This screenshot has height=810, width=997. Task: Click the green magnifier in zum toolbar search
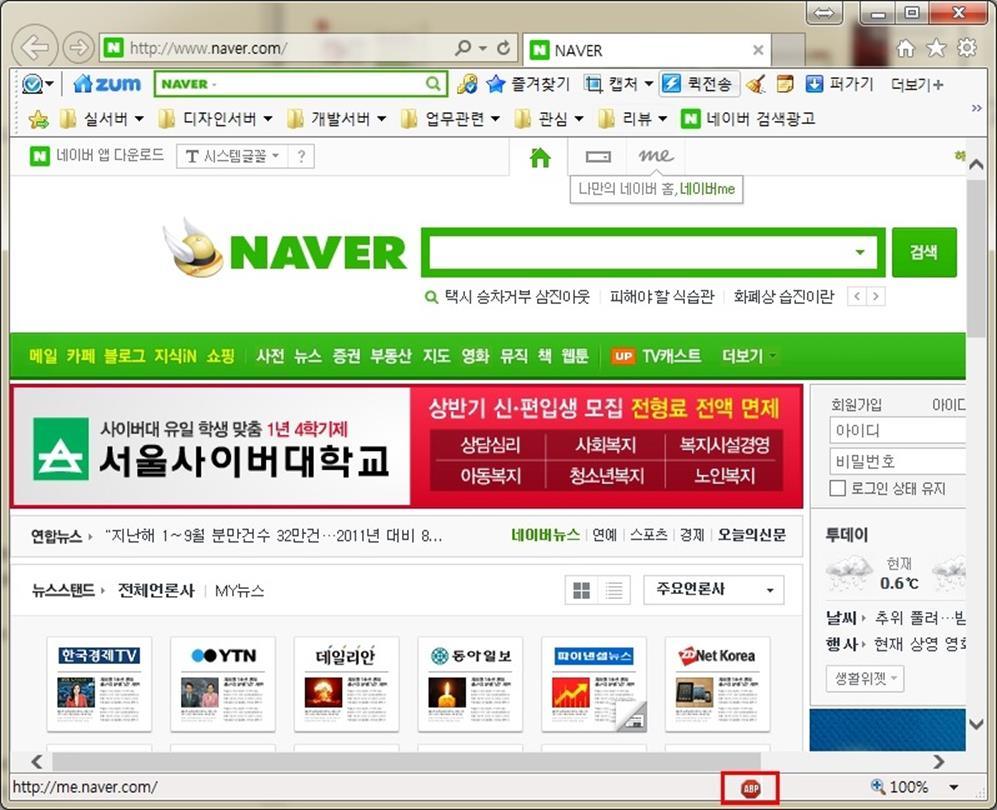point(433,83)
